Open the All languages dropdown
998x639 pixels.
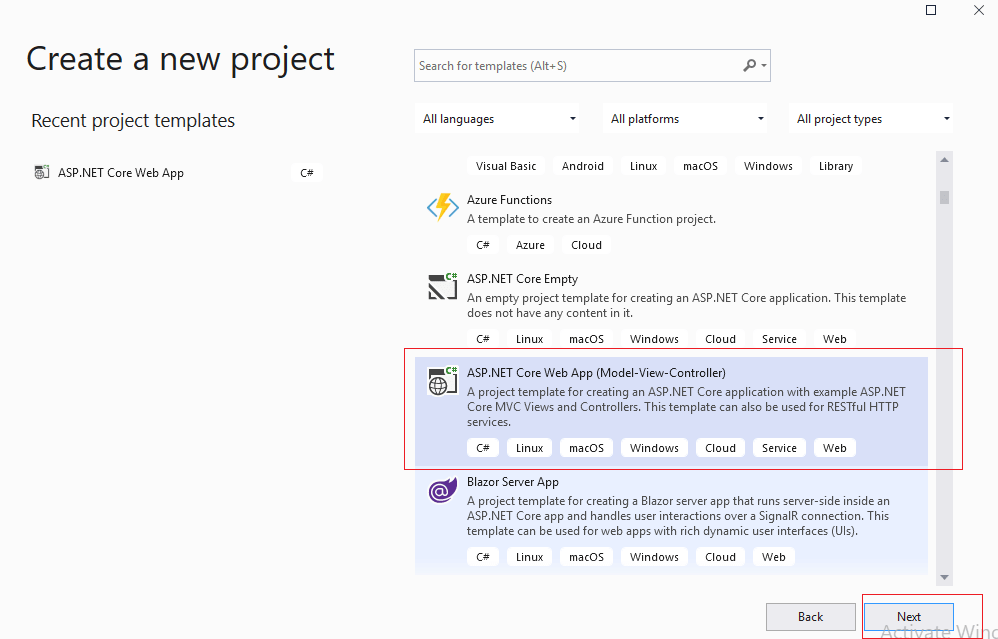point(497,118)
